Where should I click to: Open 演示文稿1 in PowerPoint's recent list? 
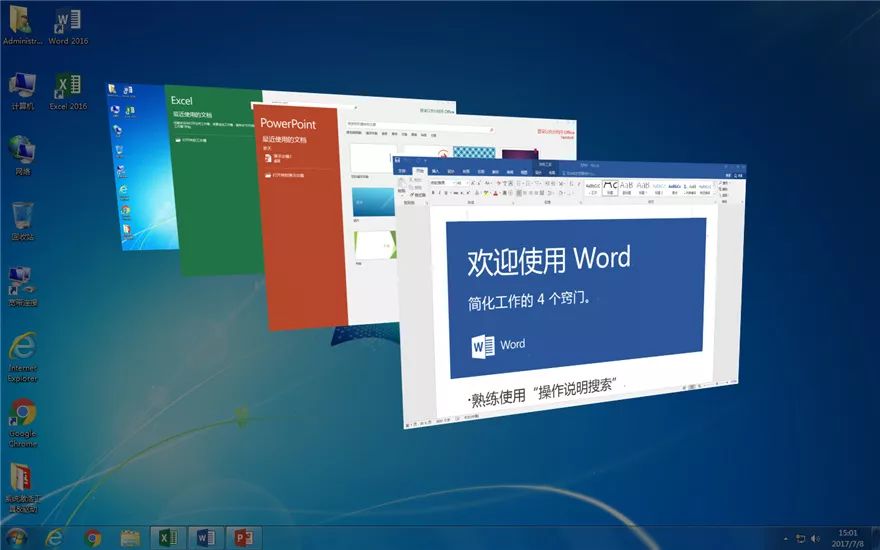[x=278, y=158]
